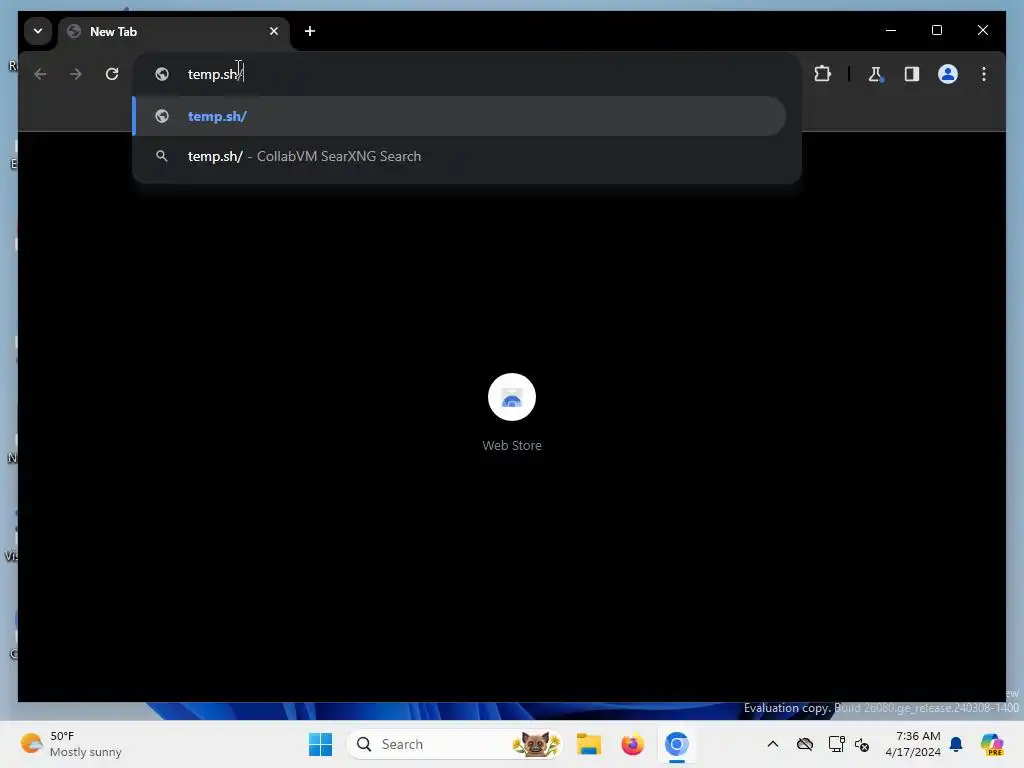Select the New Tab tab

click(x=174, y=32)
